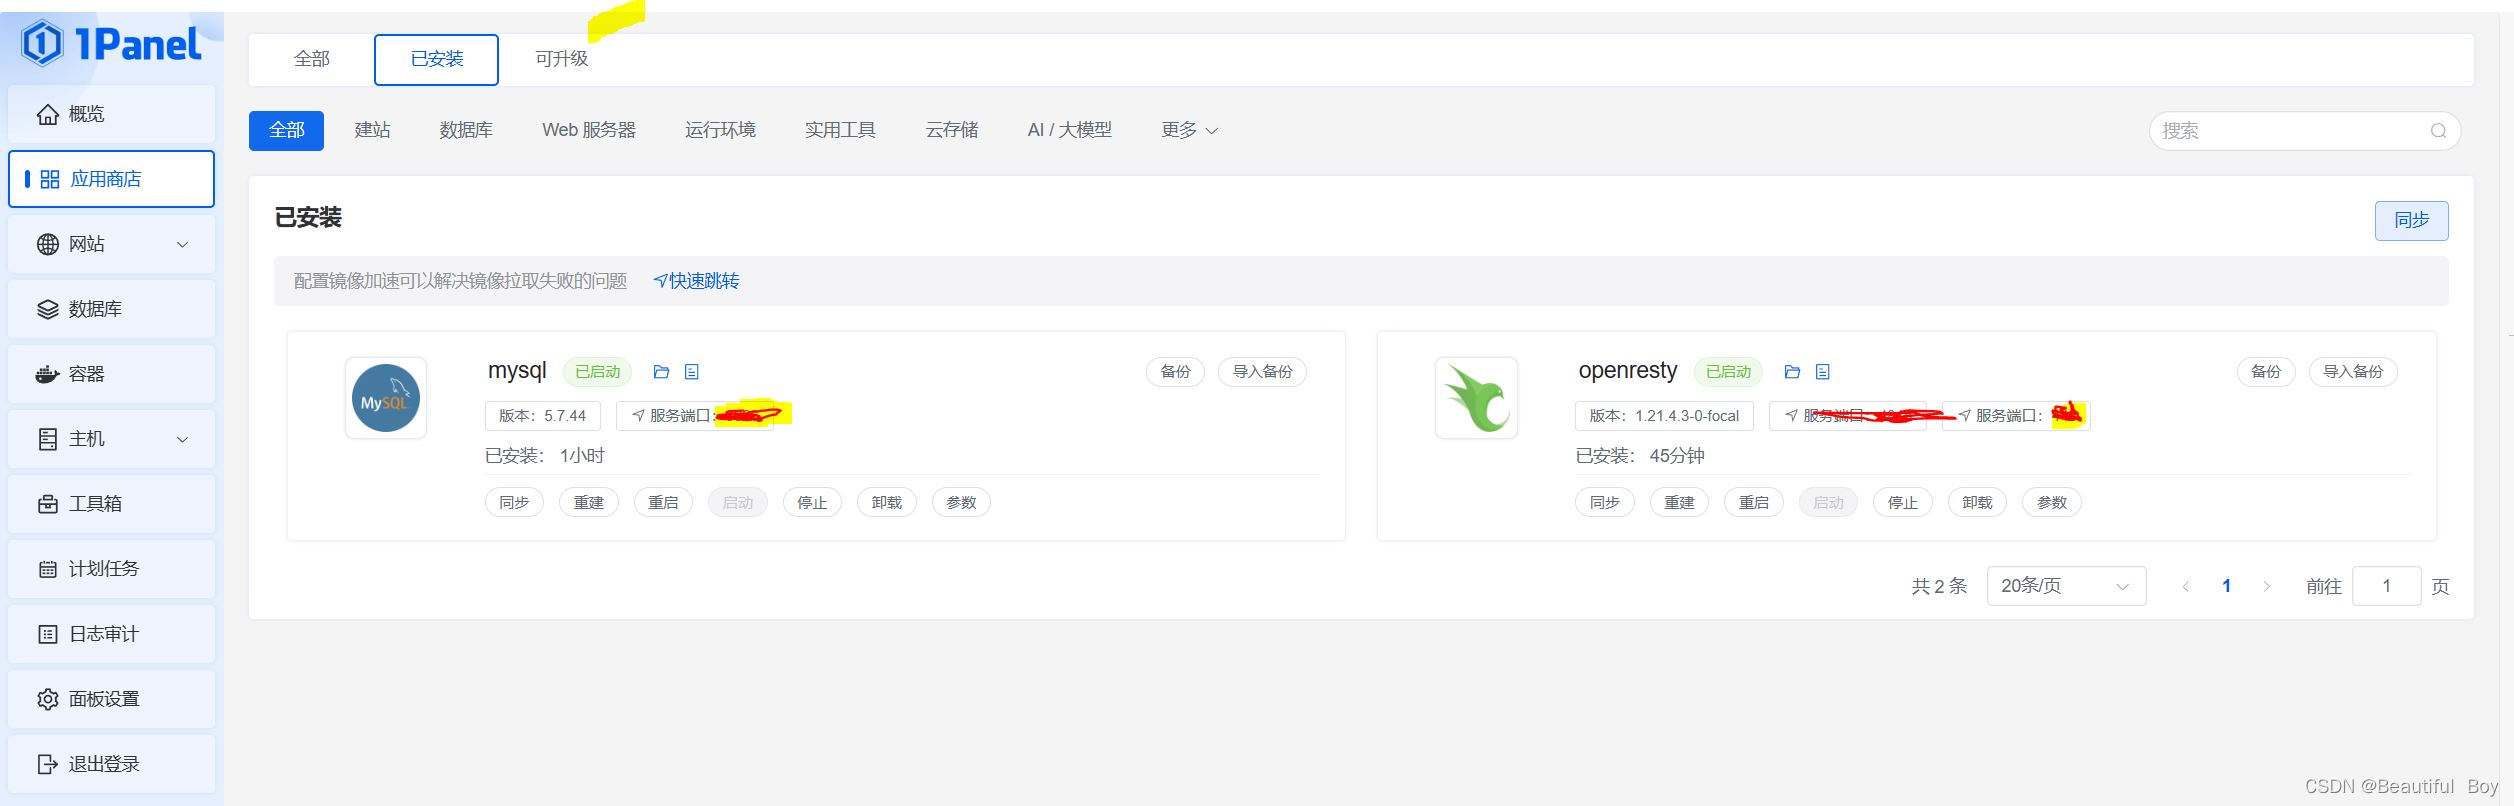2514x806 pixels.
Task: Click the exit icon beside 退出登录
Action: click(47, 764)
